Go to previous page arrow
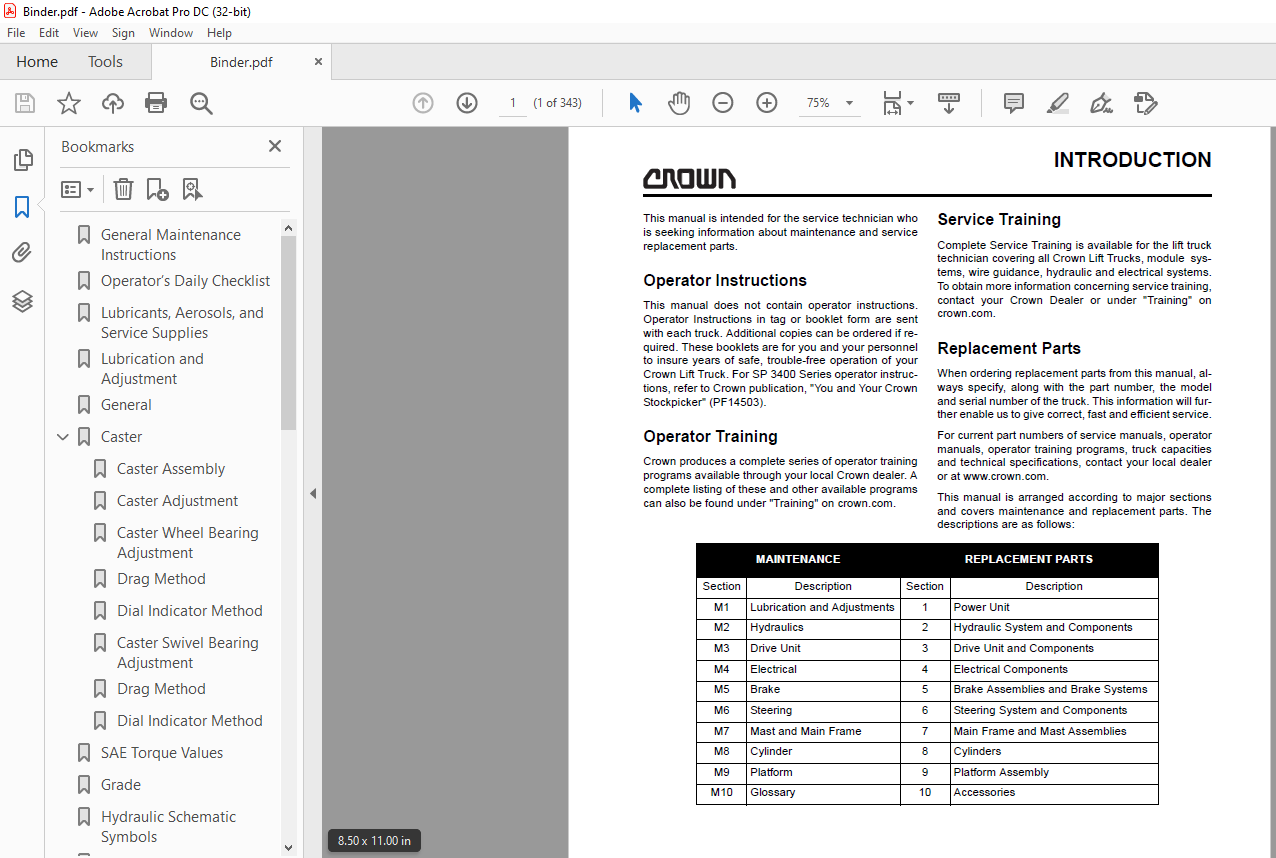1276x858 pixels. 423,103
